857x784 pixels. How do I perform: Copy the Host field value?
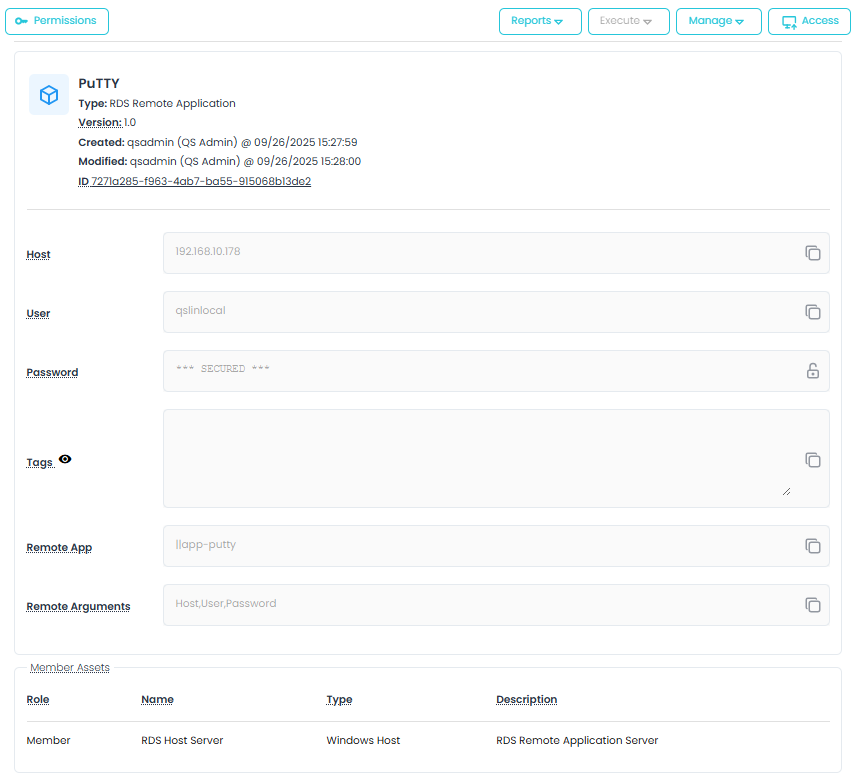click(x=813, y=253)
